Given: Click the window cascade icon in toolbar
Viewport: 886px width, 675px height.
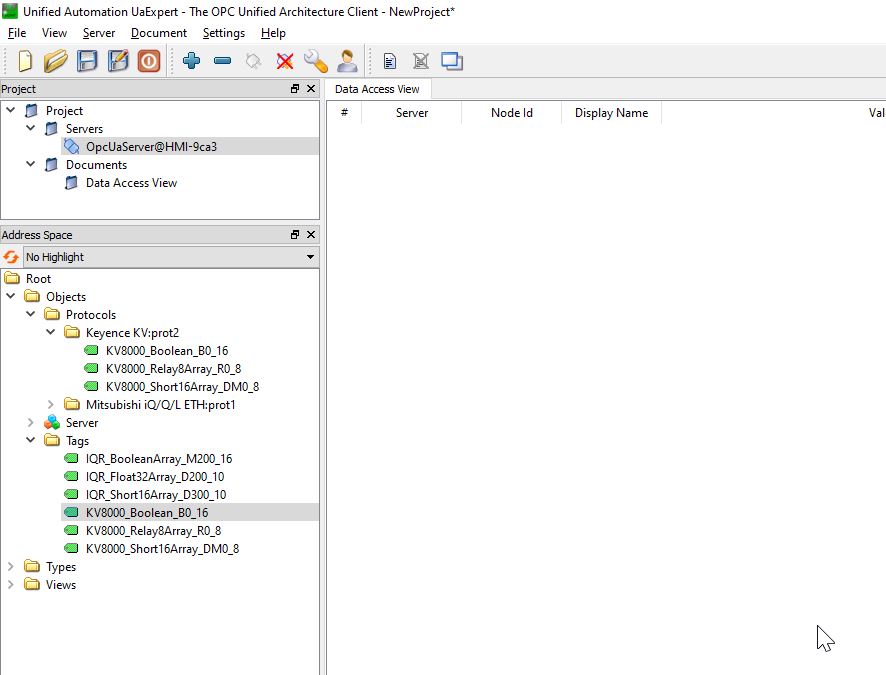Looking at the screenshot, I should tap(452, 61).
